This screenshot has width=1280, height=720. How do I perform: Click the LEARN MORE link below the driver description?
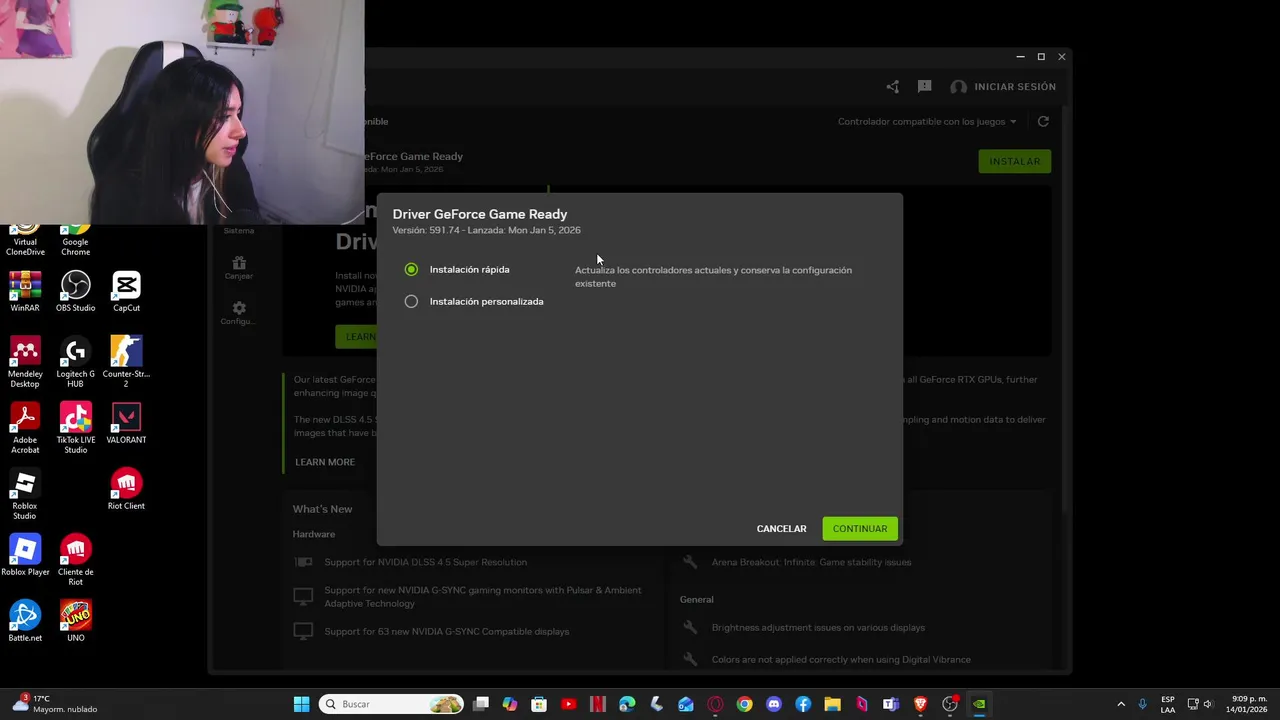coord(325,462)
